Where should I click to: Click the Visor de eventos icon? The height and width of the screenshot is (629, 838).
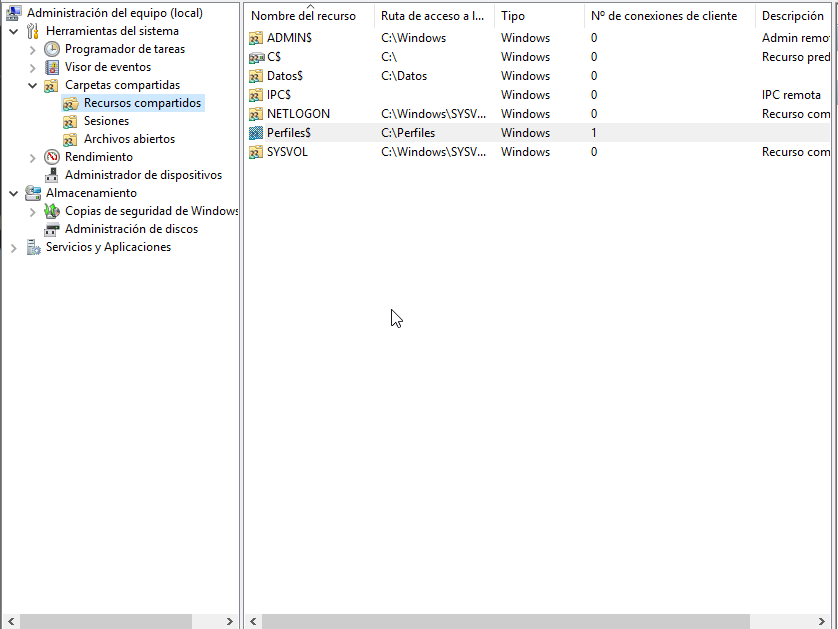[x=52, y=67]
